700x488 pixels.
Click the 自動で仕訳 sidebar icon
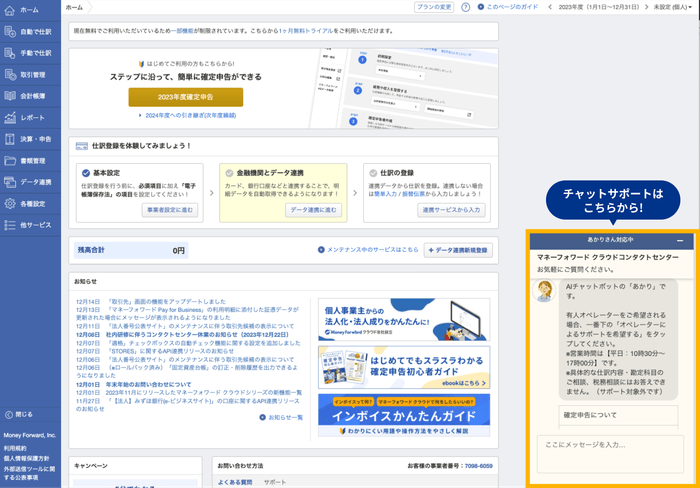click(x=9, y=31)
